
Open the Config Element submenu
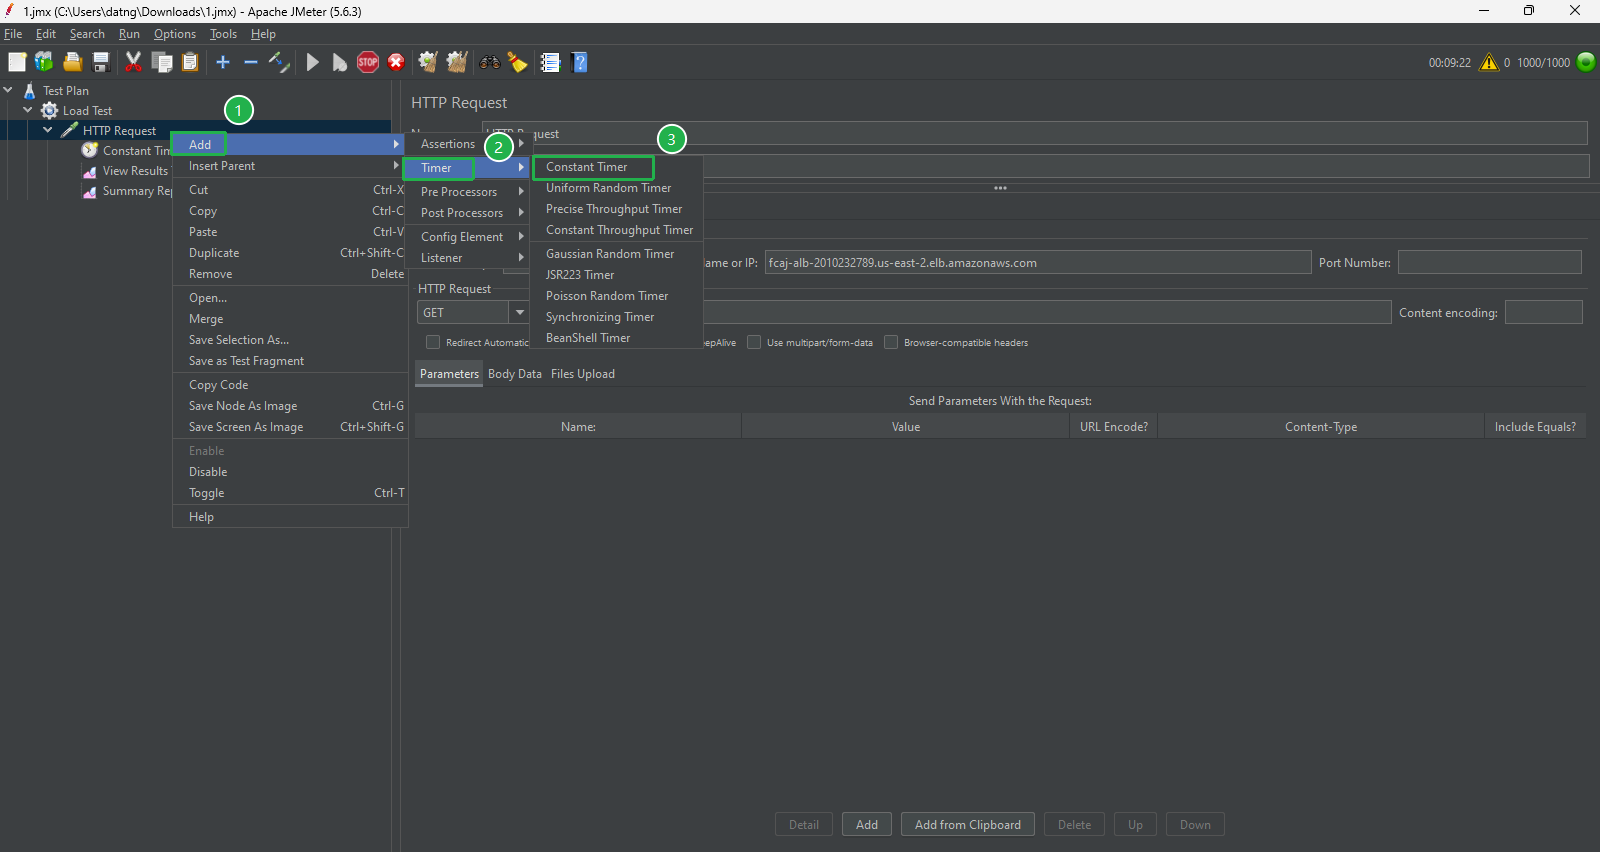click(466, 237)
